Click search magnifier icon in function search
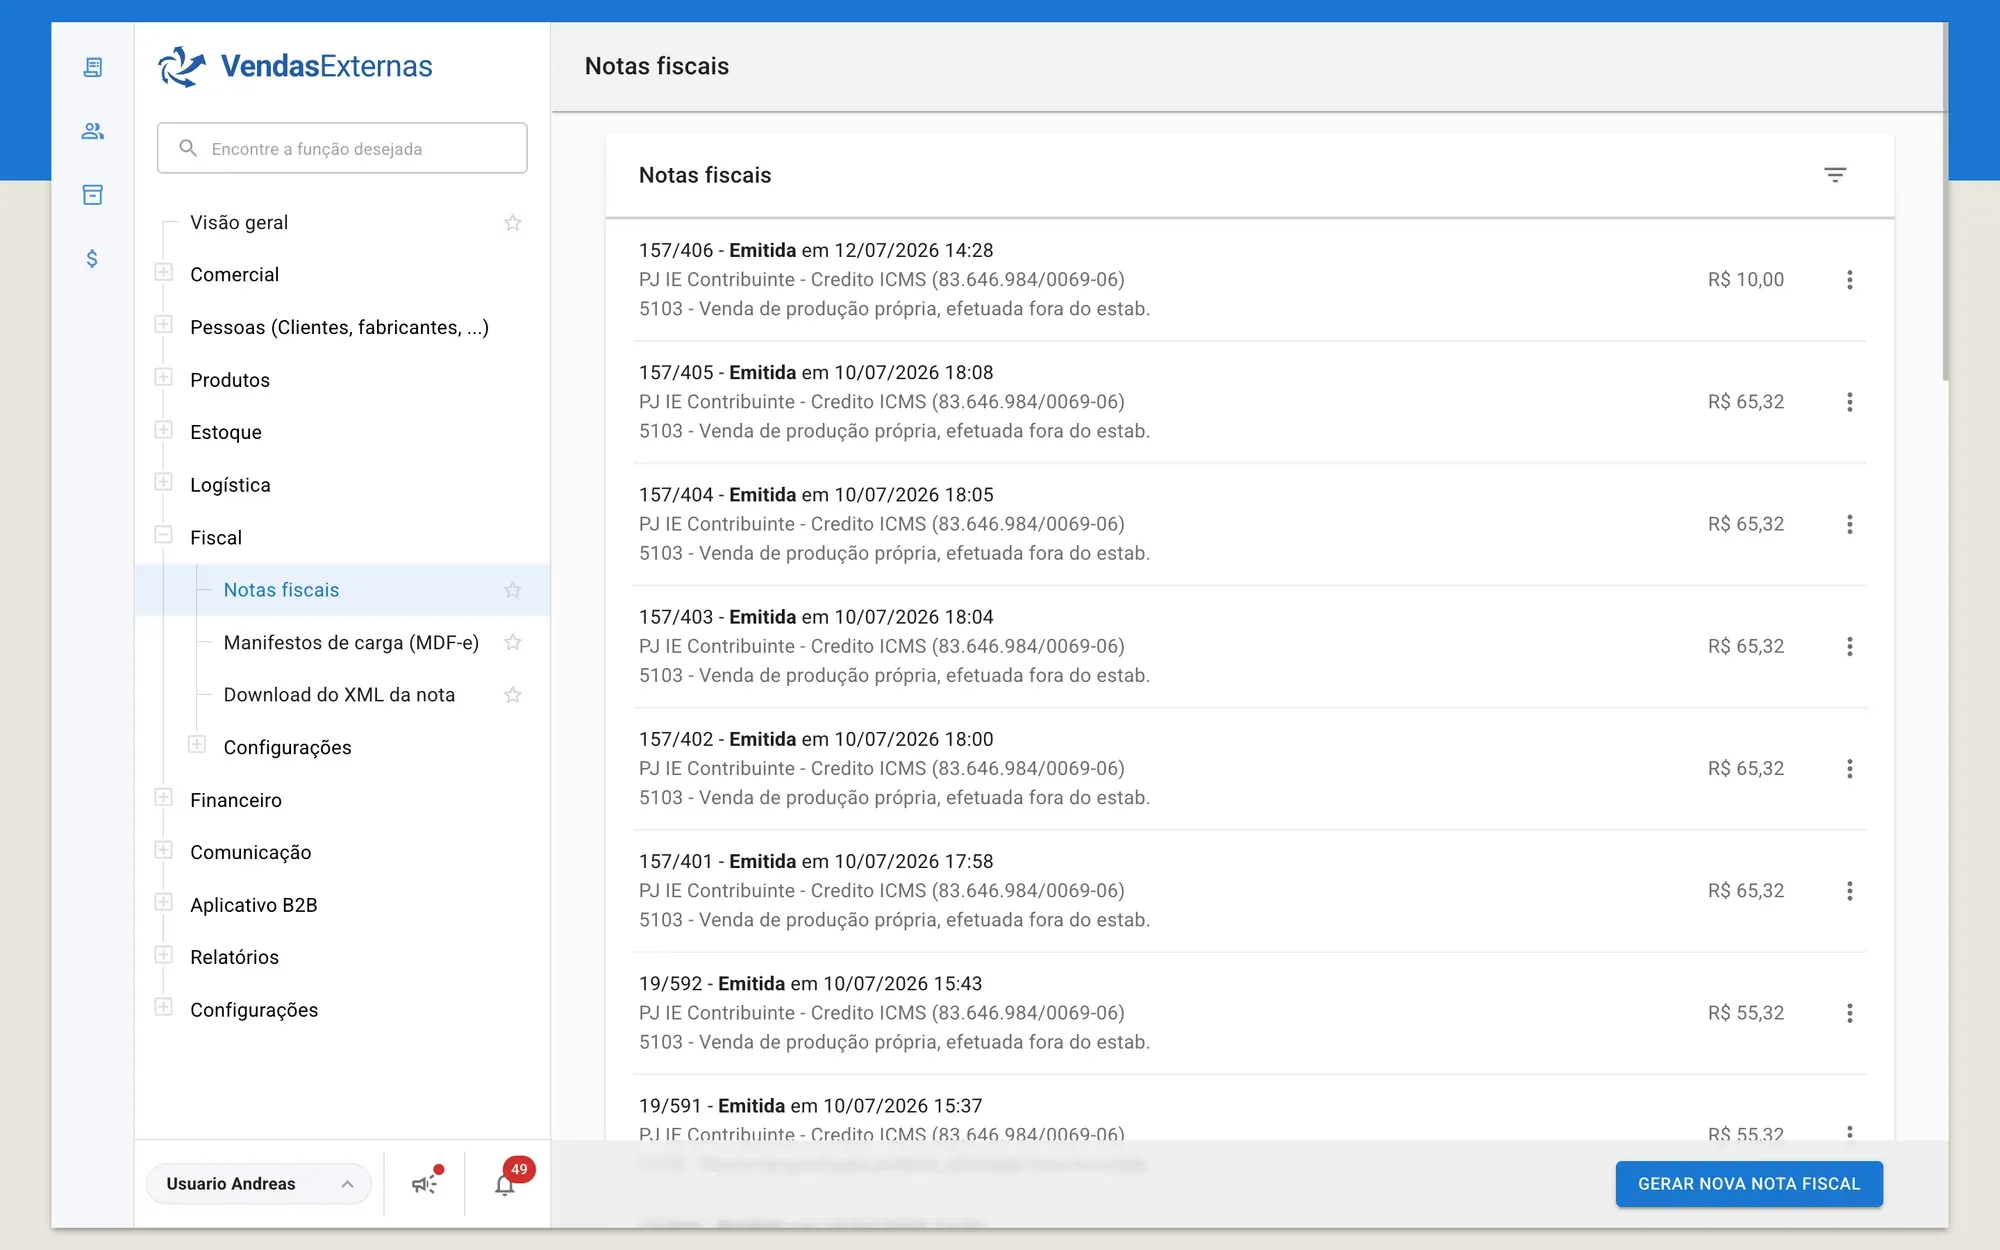The width and height of the screenshot is (2000, 1250). [x=187, y=148]
